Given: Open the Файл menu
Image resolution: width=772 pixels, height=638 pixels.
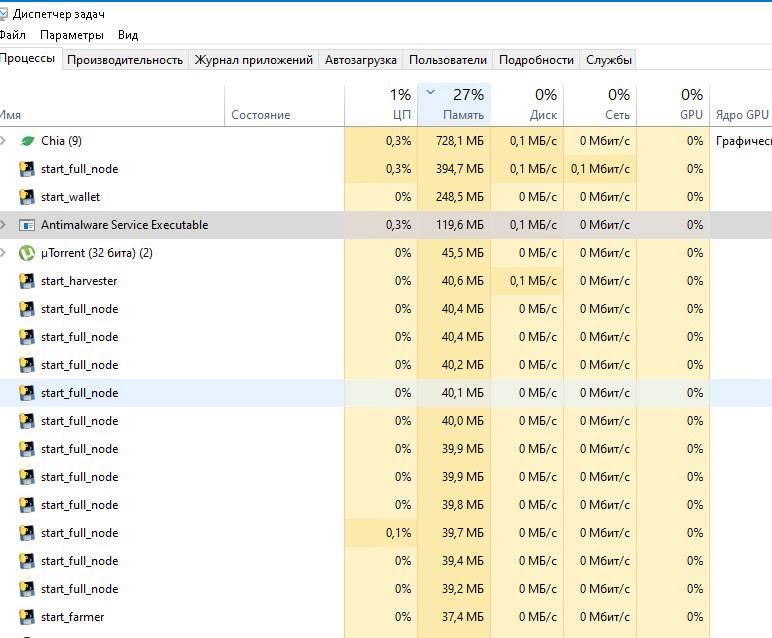Looking at the screenshot, I should tap(13, 35).
